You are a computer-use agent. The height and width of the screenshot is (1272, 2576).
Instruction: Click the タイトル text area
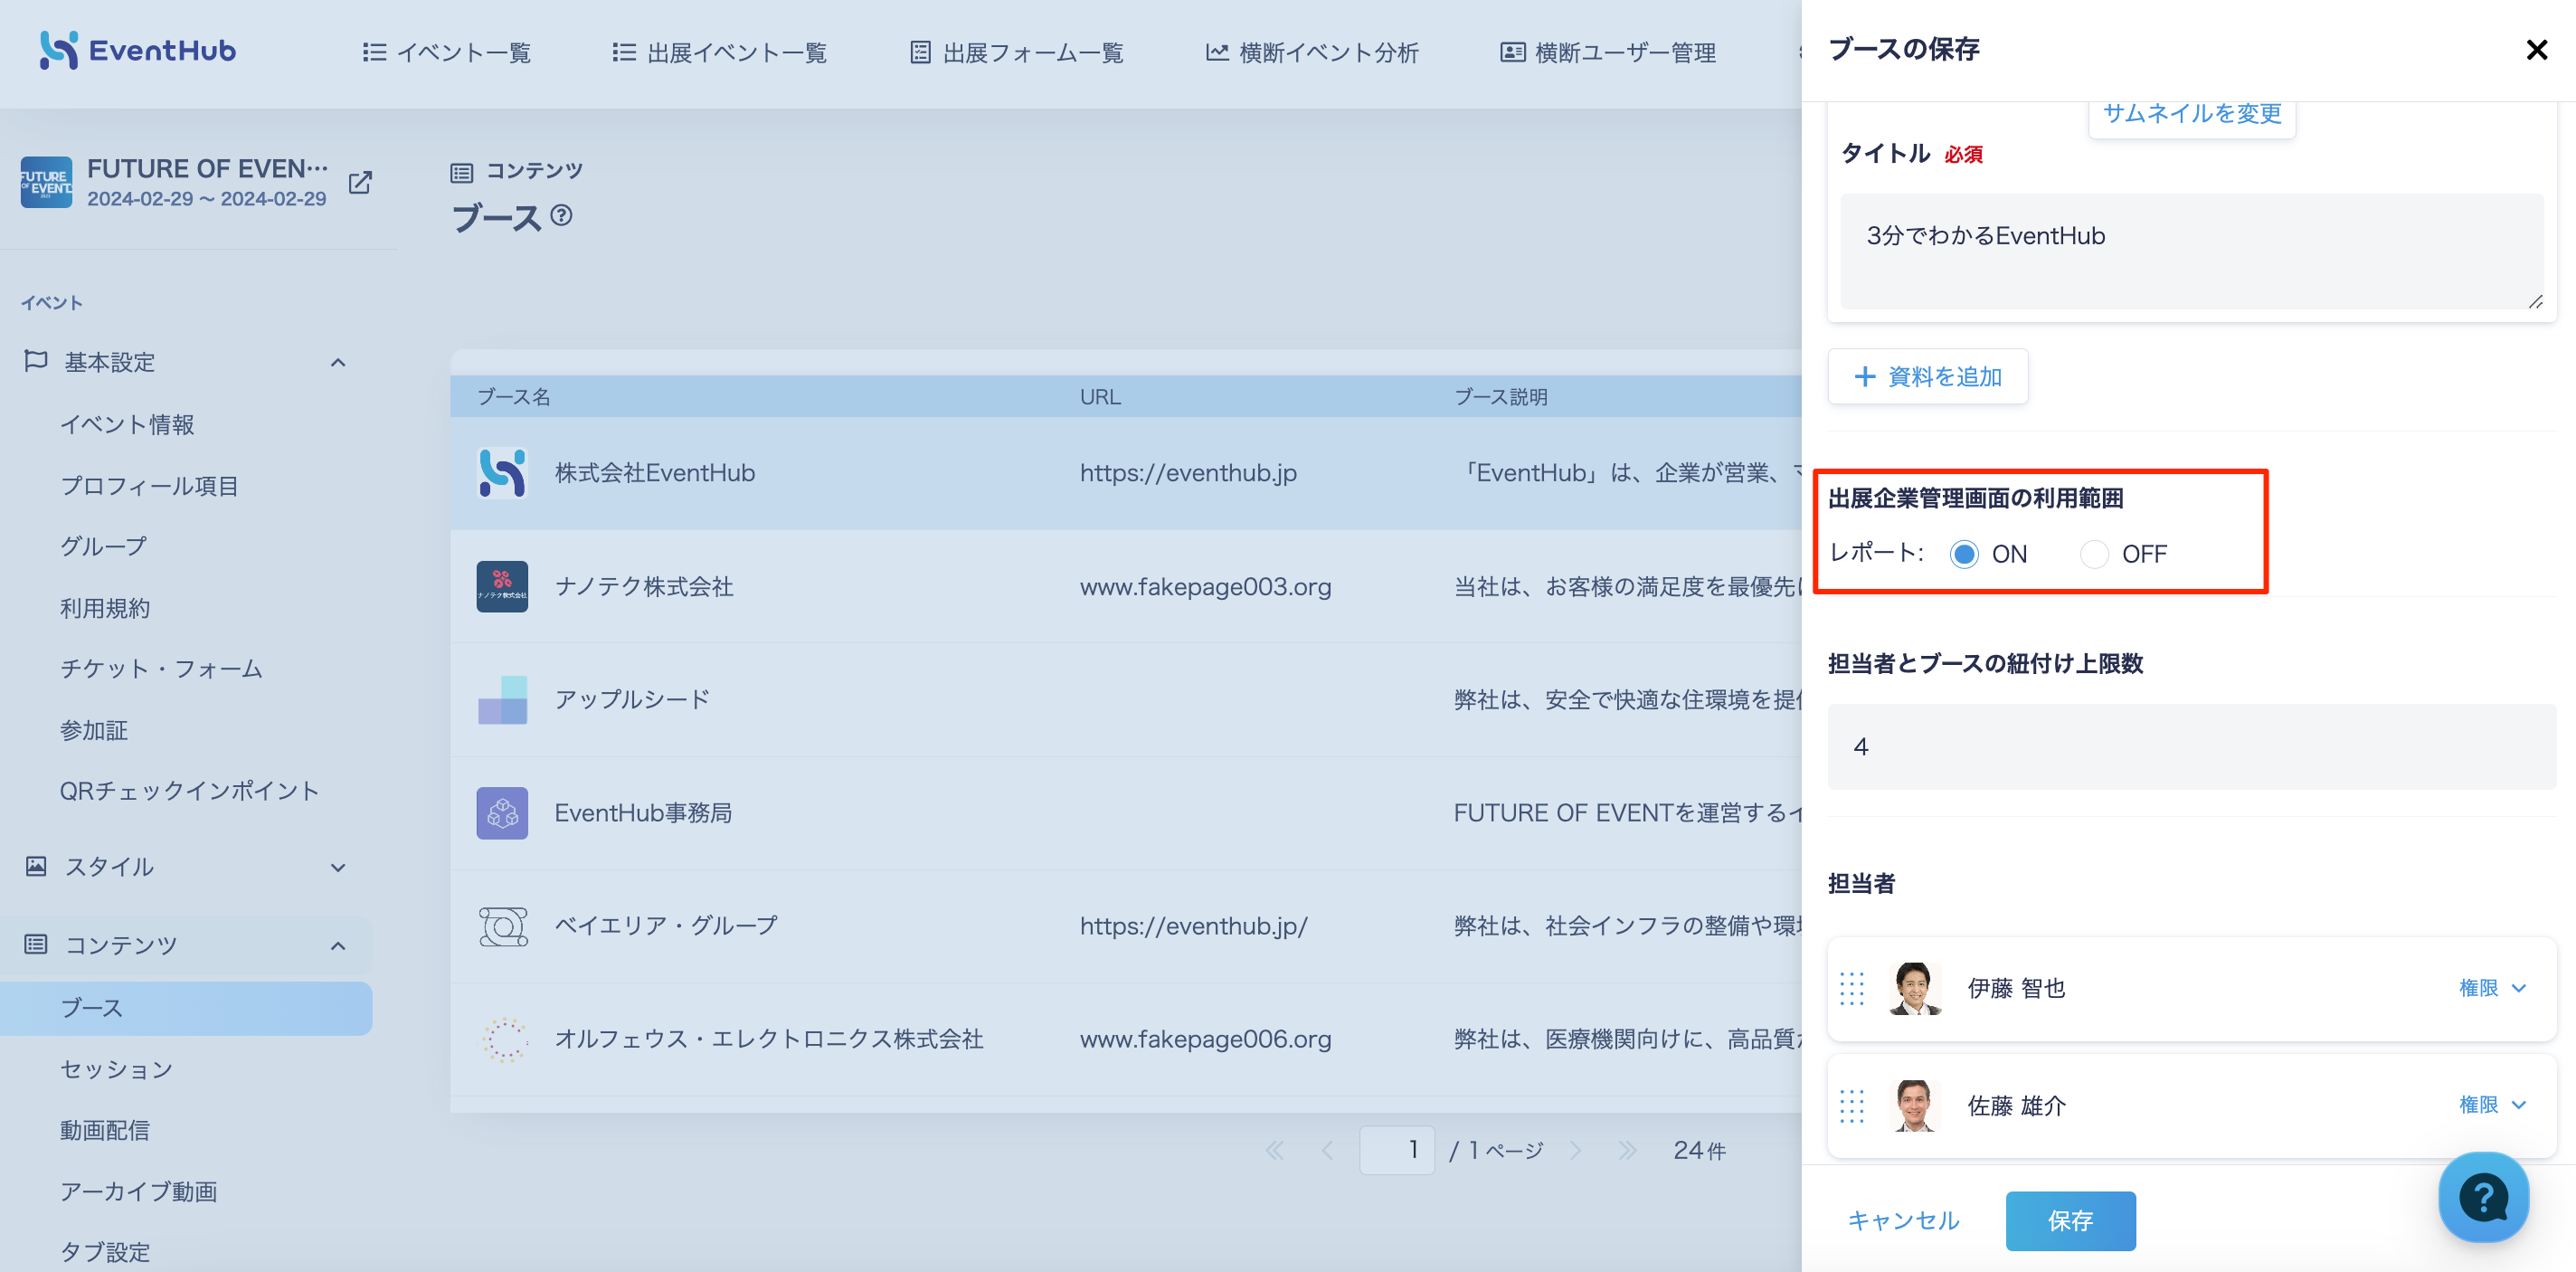point(2192,251)
